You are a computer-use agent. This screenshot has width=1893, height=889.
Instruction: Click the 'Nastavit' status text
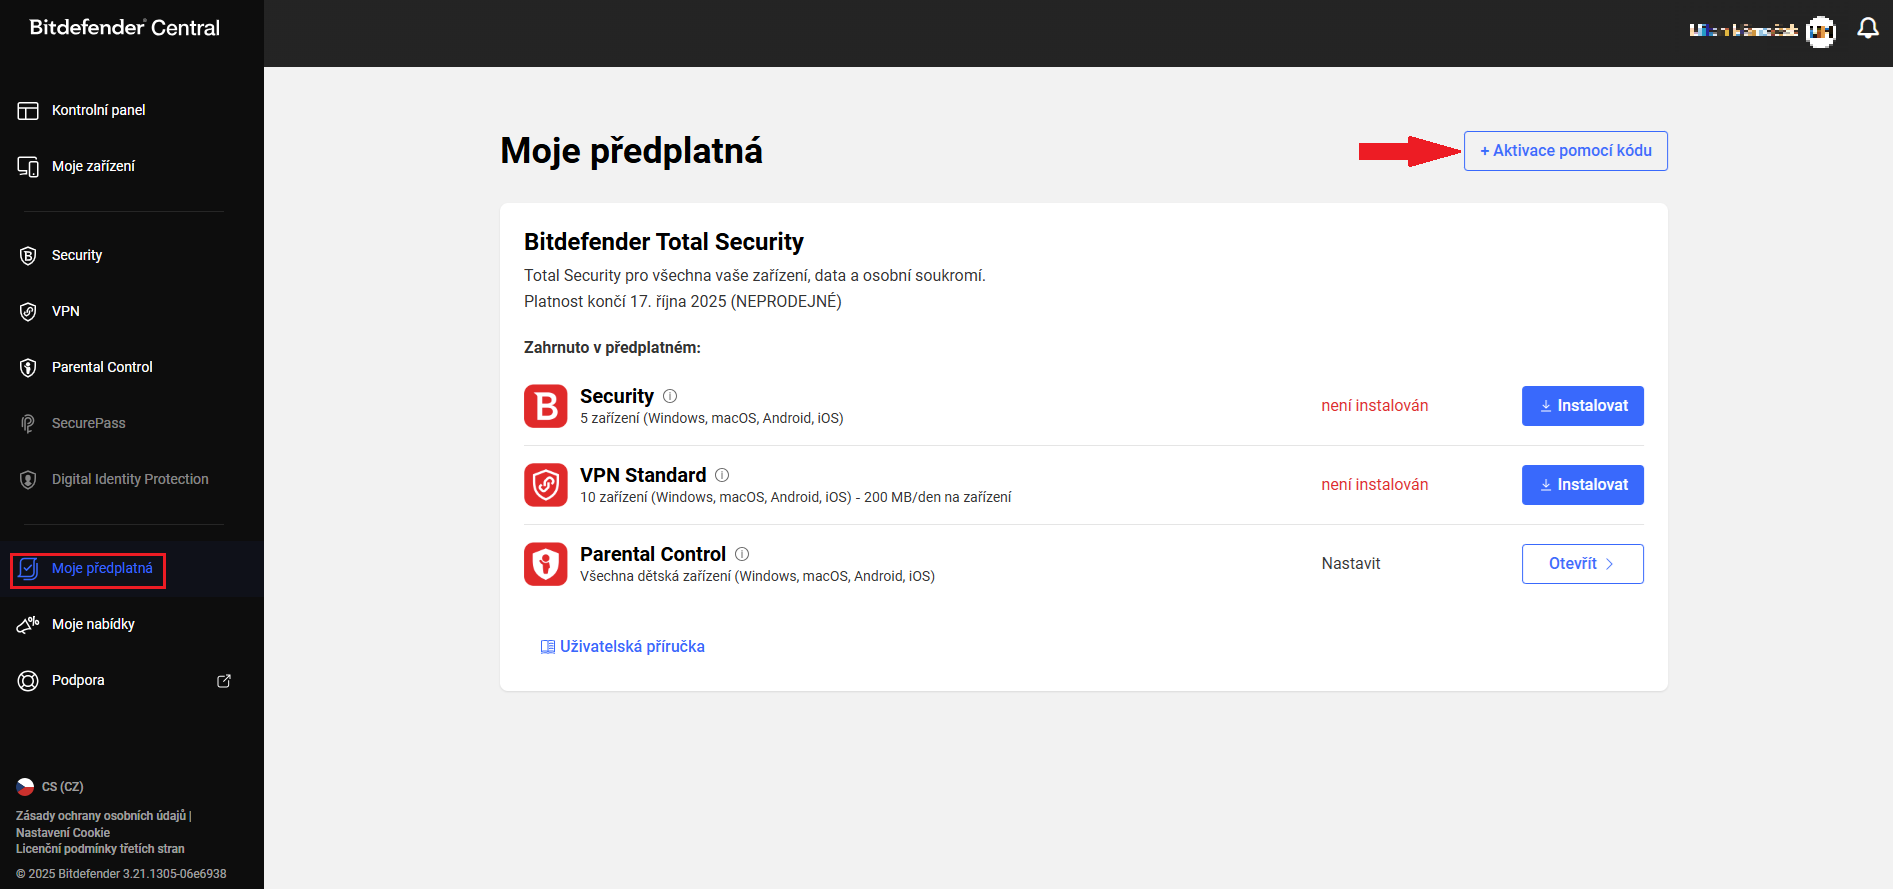tap(1351, 564)
